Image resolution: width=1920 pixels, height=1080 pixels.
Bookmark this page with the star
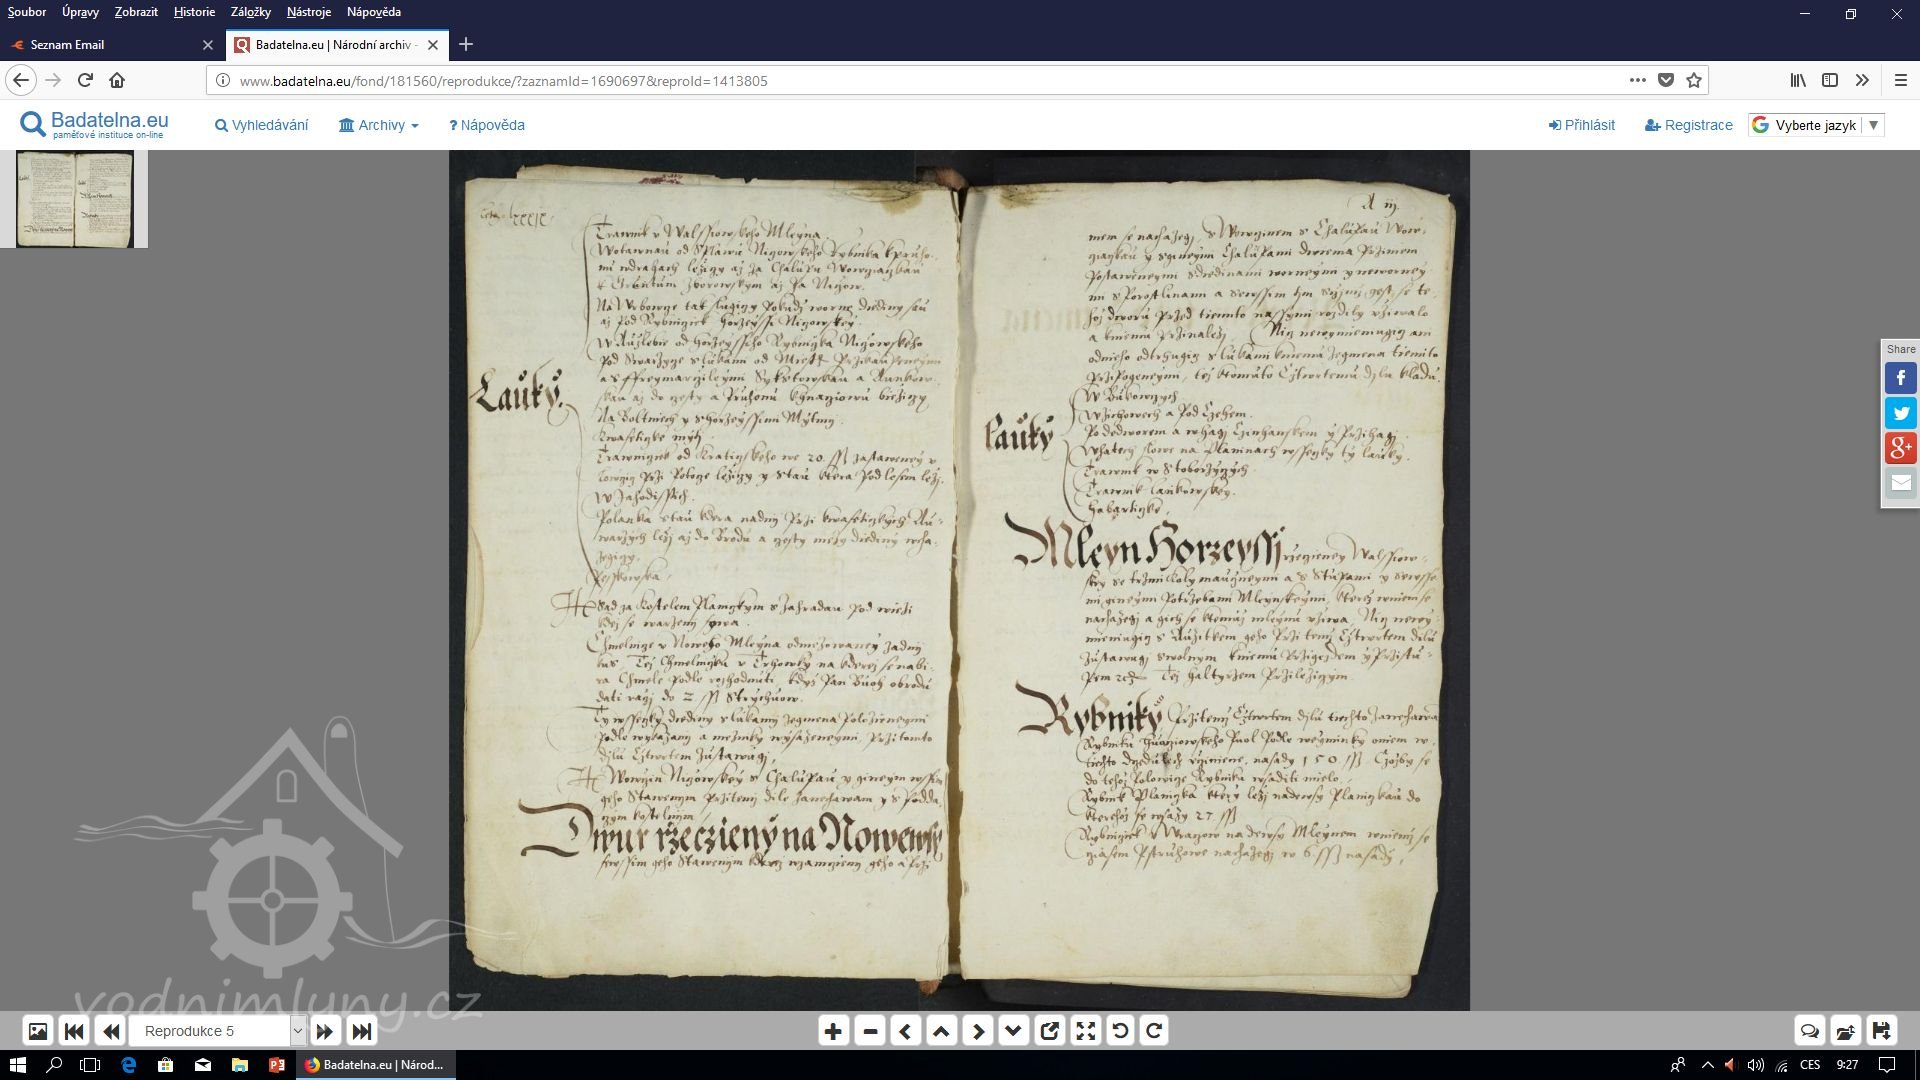pos(1693,80)
